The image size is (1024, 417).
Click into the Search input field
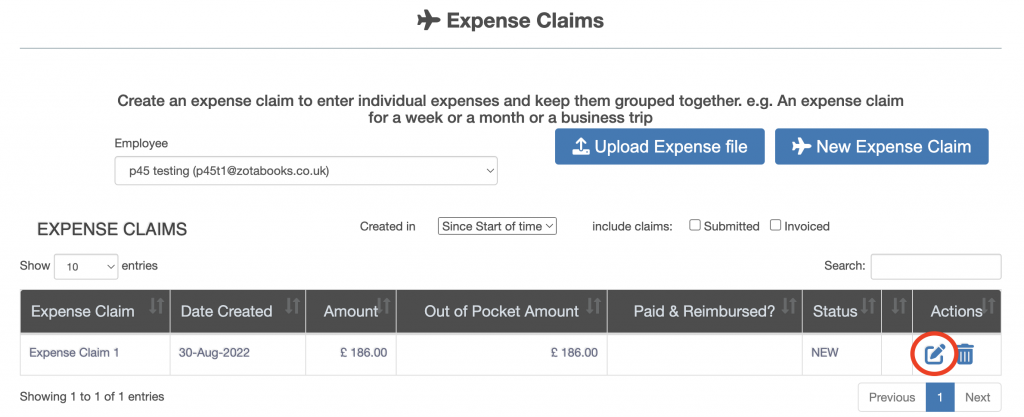click(936, 266)
